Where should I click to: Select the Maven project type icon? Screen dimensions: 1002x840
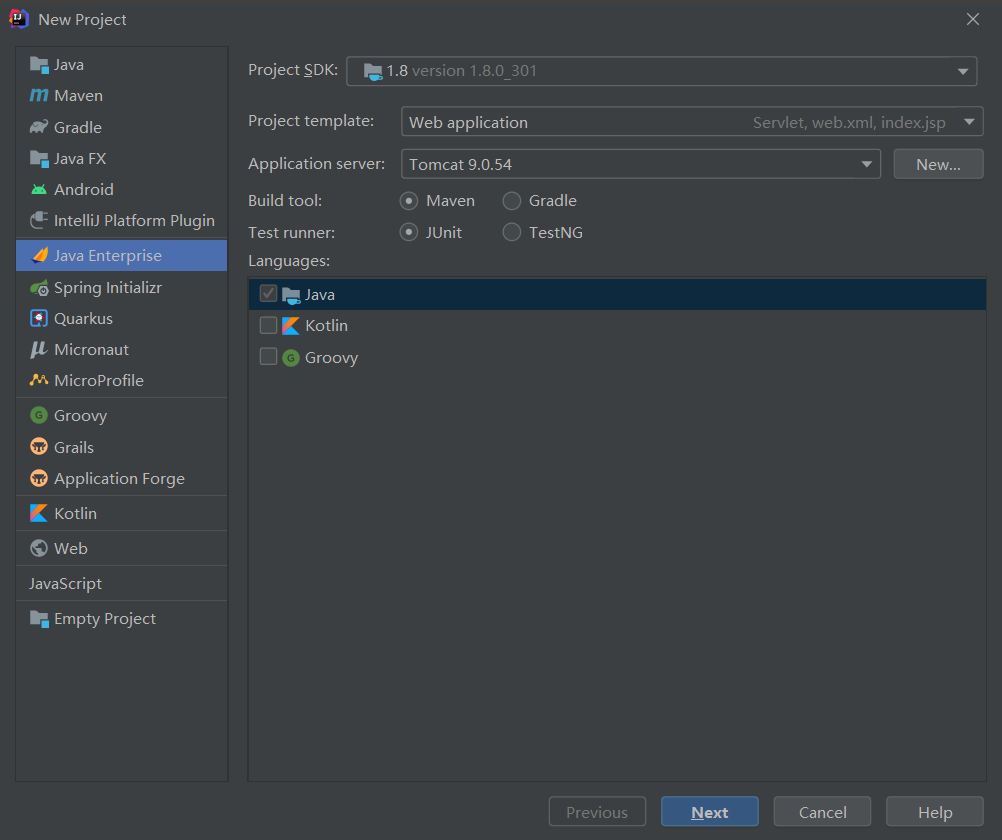click(39, 96)
